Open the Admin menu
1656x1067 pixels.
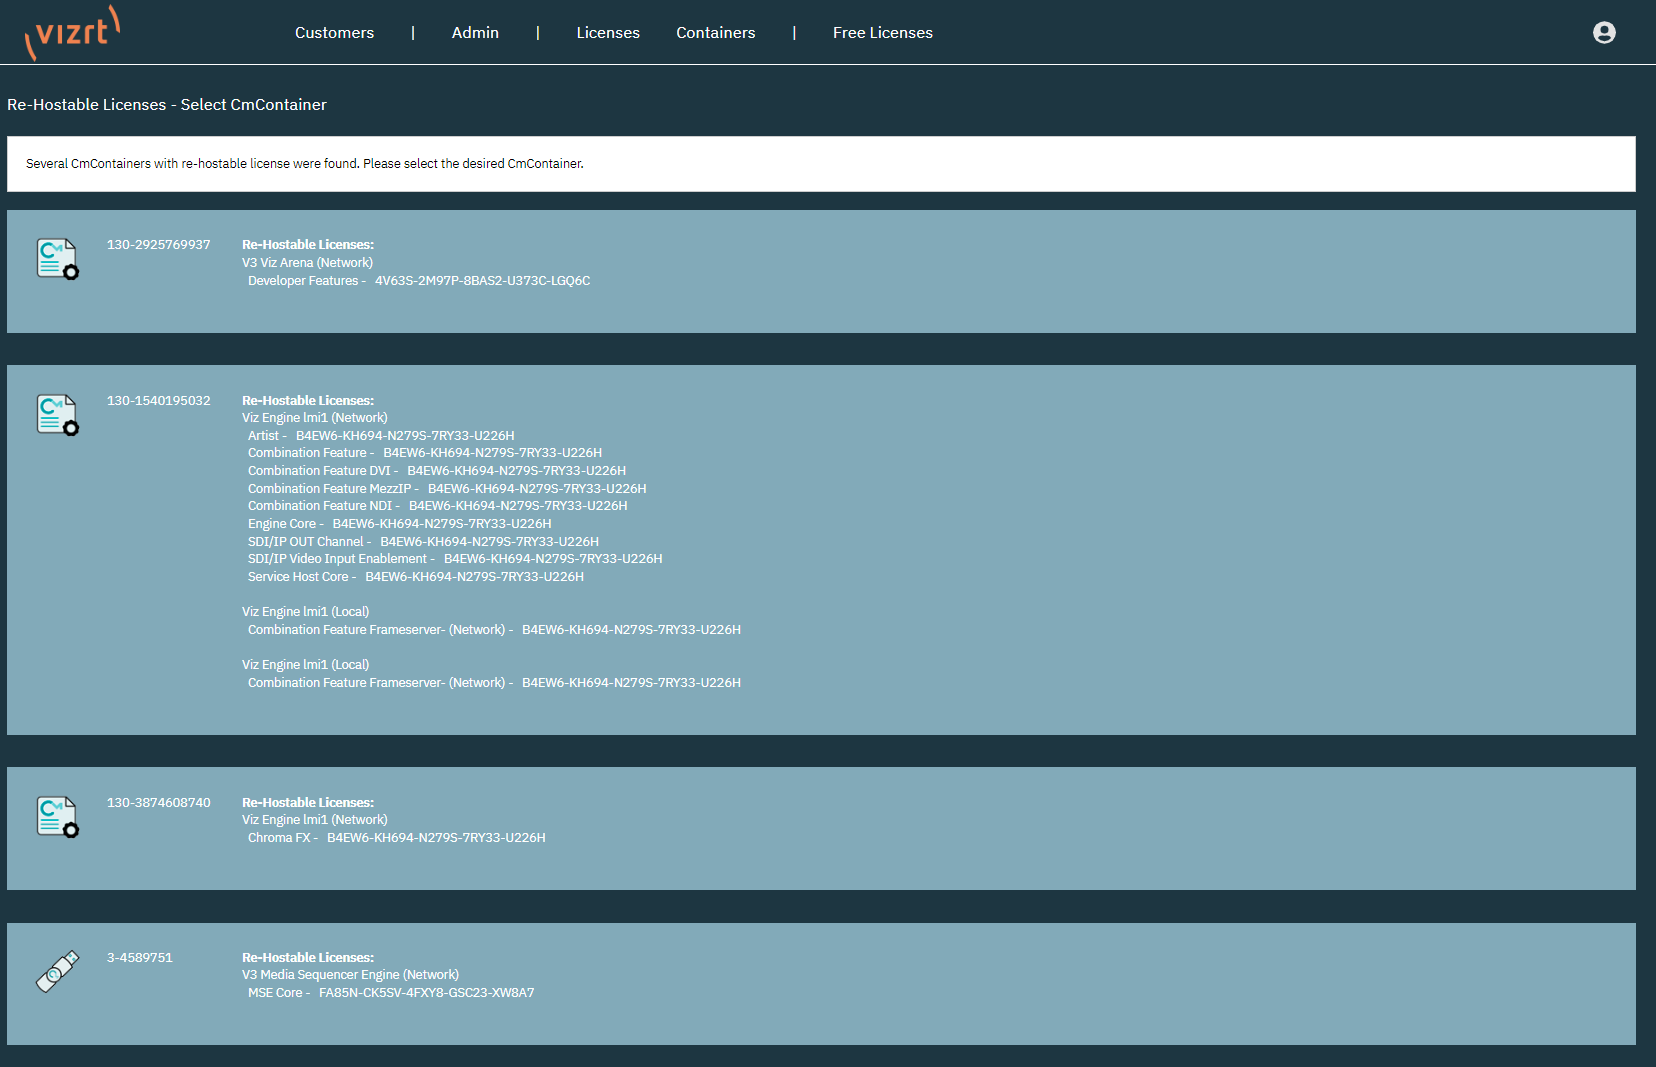(475, 33)
